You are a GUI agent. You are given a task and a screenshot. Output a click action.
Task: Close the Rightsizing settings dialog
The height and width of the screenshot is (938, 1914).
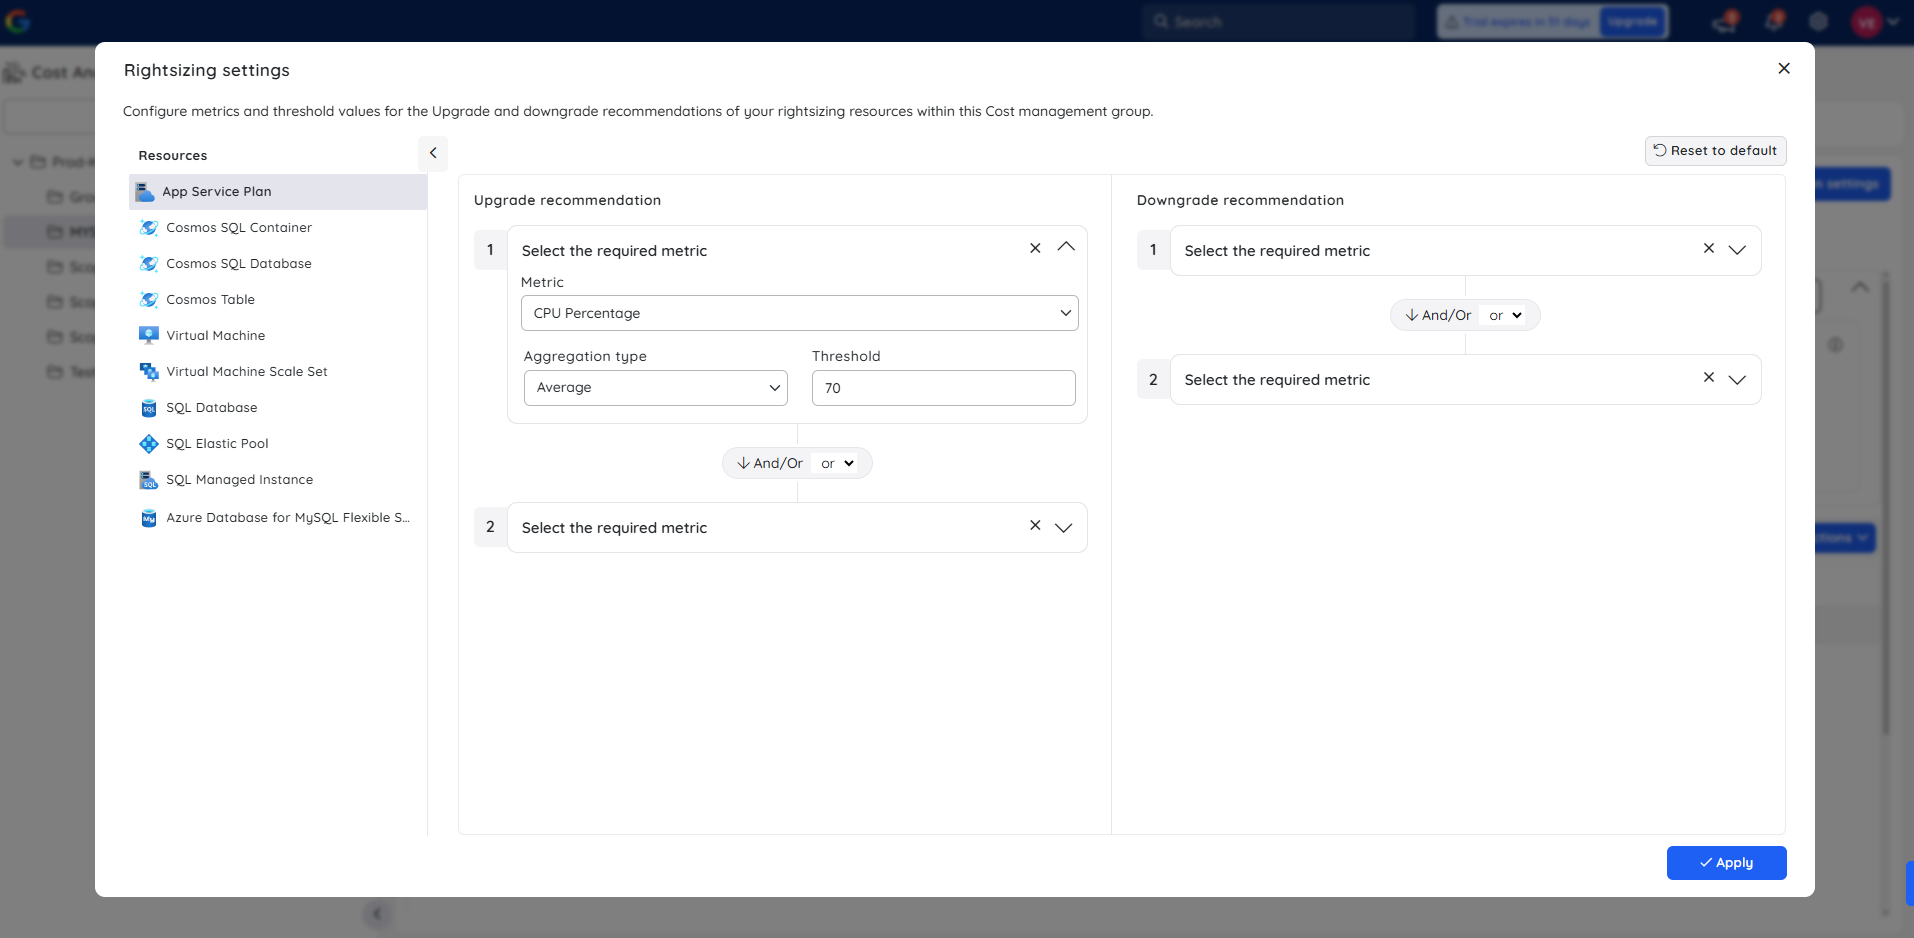pos(1784,68)
